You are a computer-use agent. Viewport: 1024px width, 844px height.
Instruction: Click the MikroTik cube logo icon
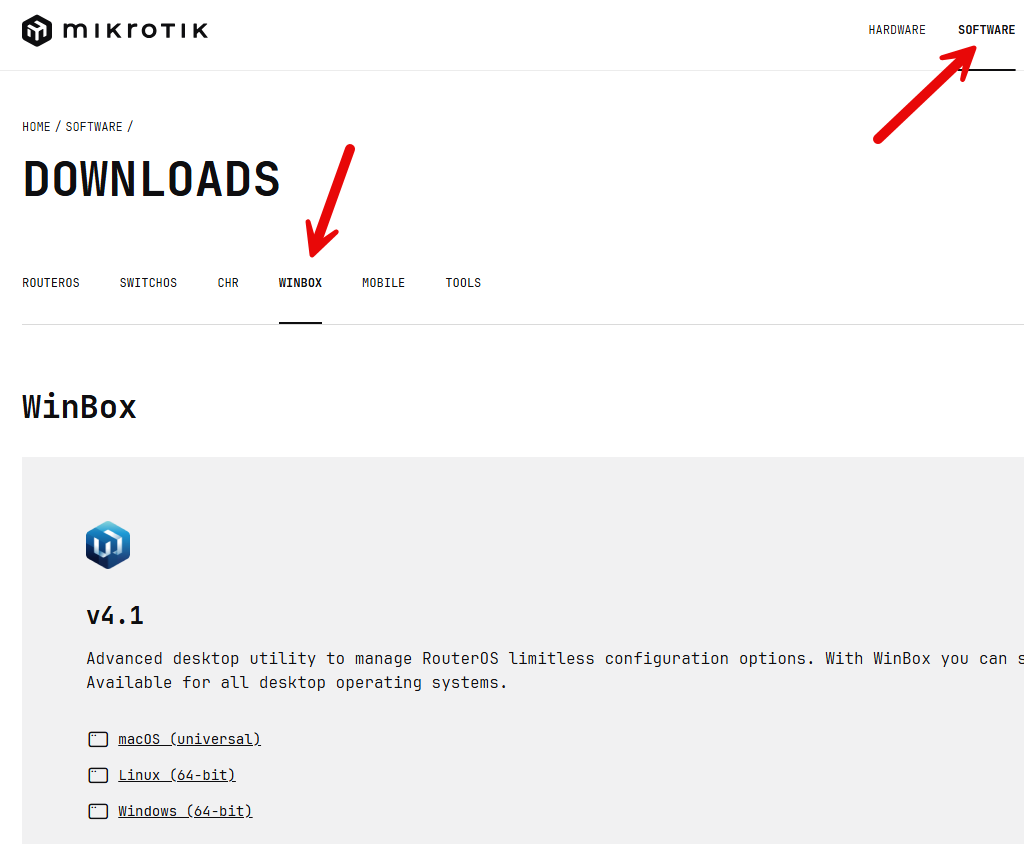pyautogui.click(x=37, y=30)
